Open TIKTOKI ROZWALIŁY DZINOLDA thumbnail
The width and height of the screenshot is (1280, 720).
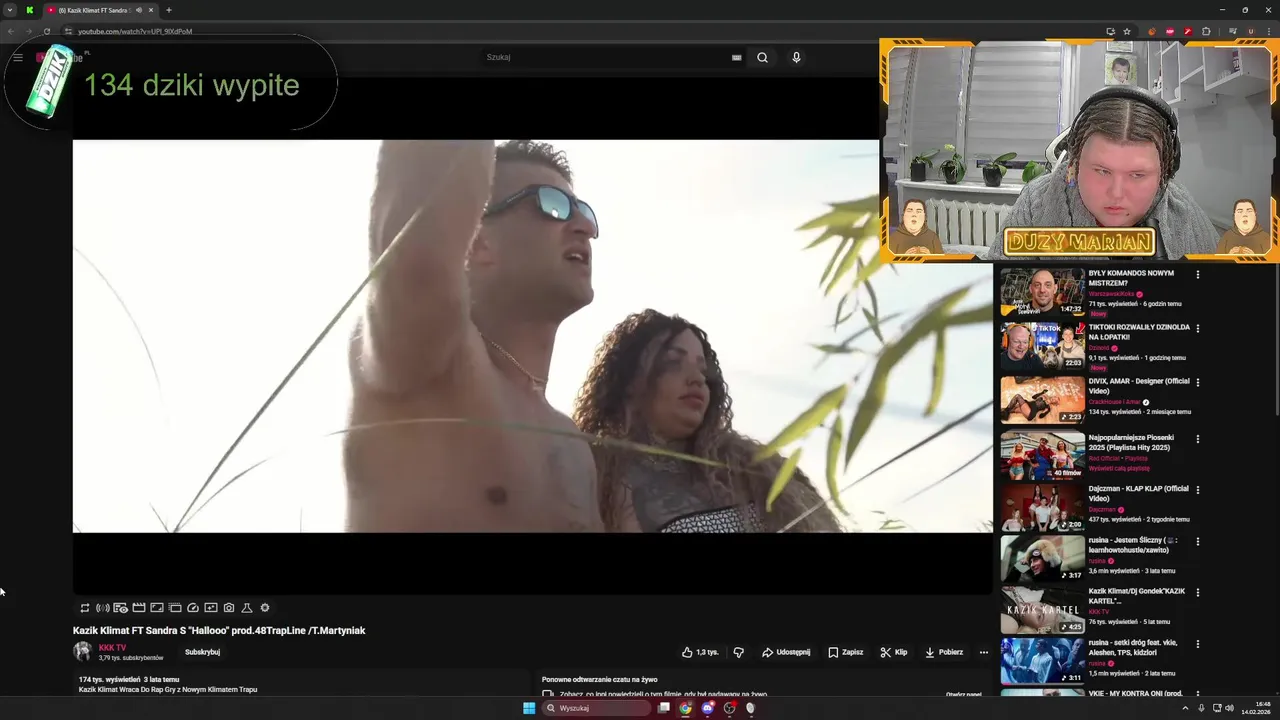click(1042, 346)
